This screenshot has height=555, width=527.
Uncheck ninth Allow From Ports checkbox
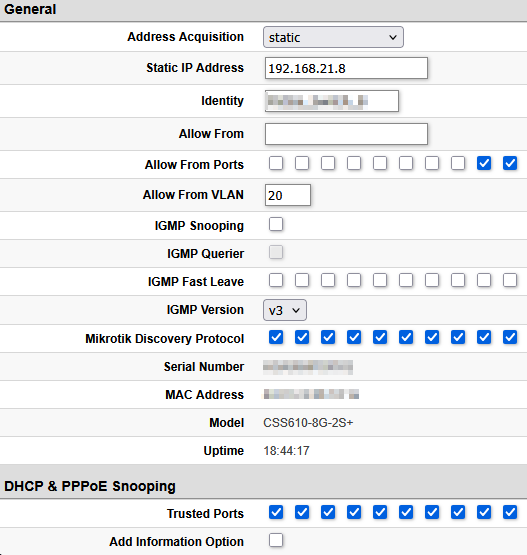[x=484, y=164]
